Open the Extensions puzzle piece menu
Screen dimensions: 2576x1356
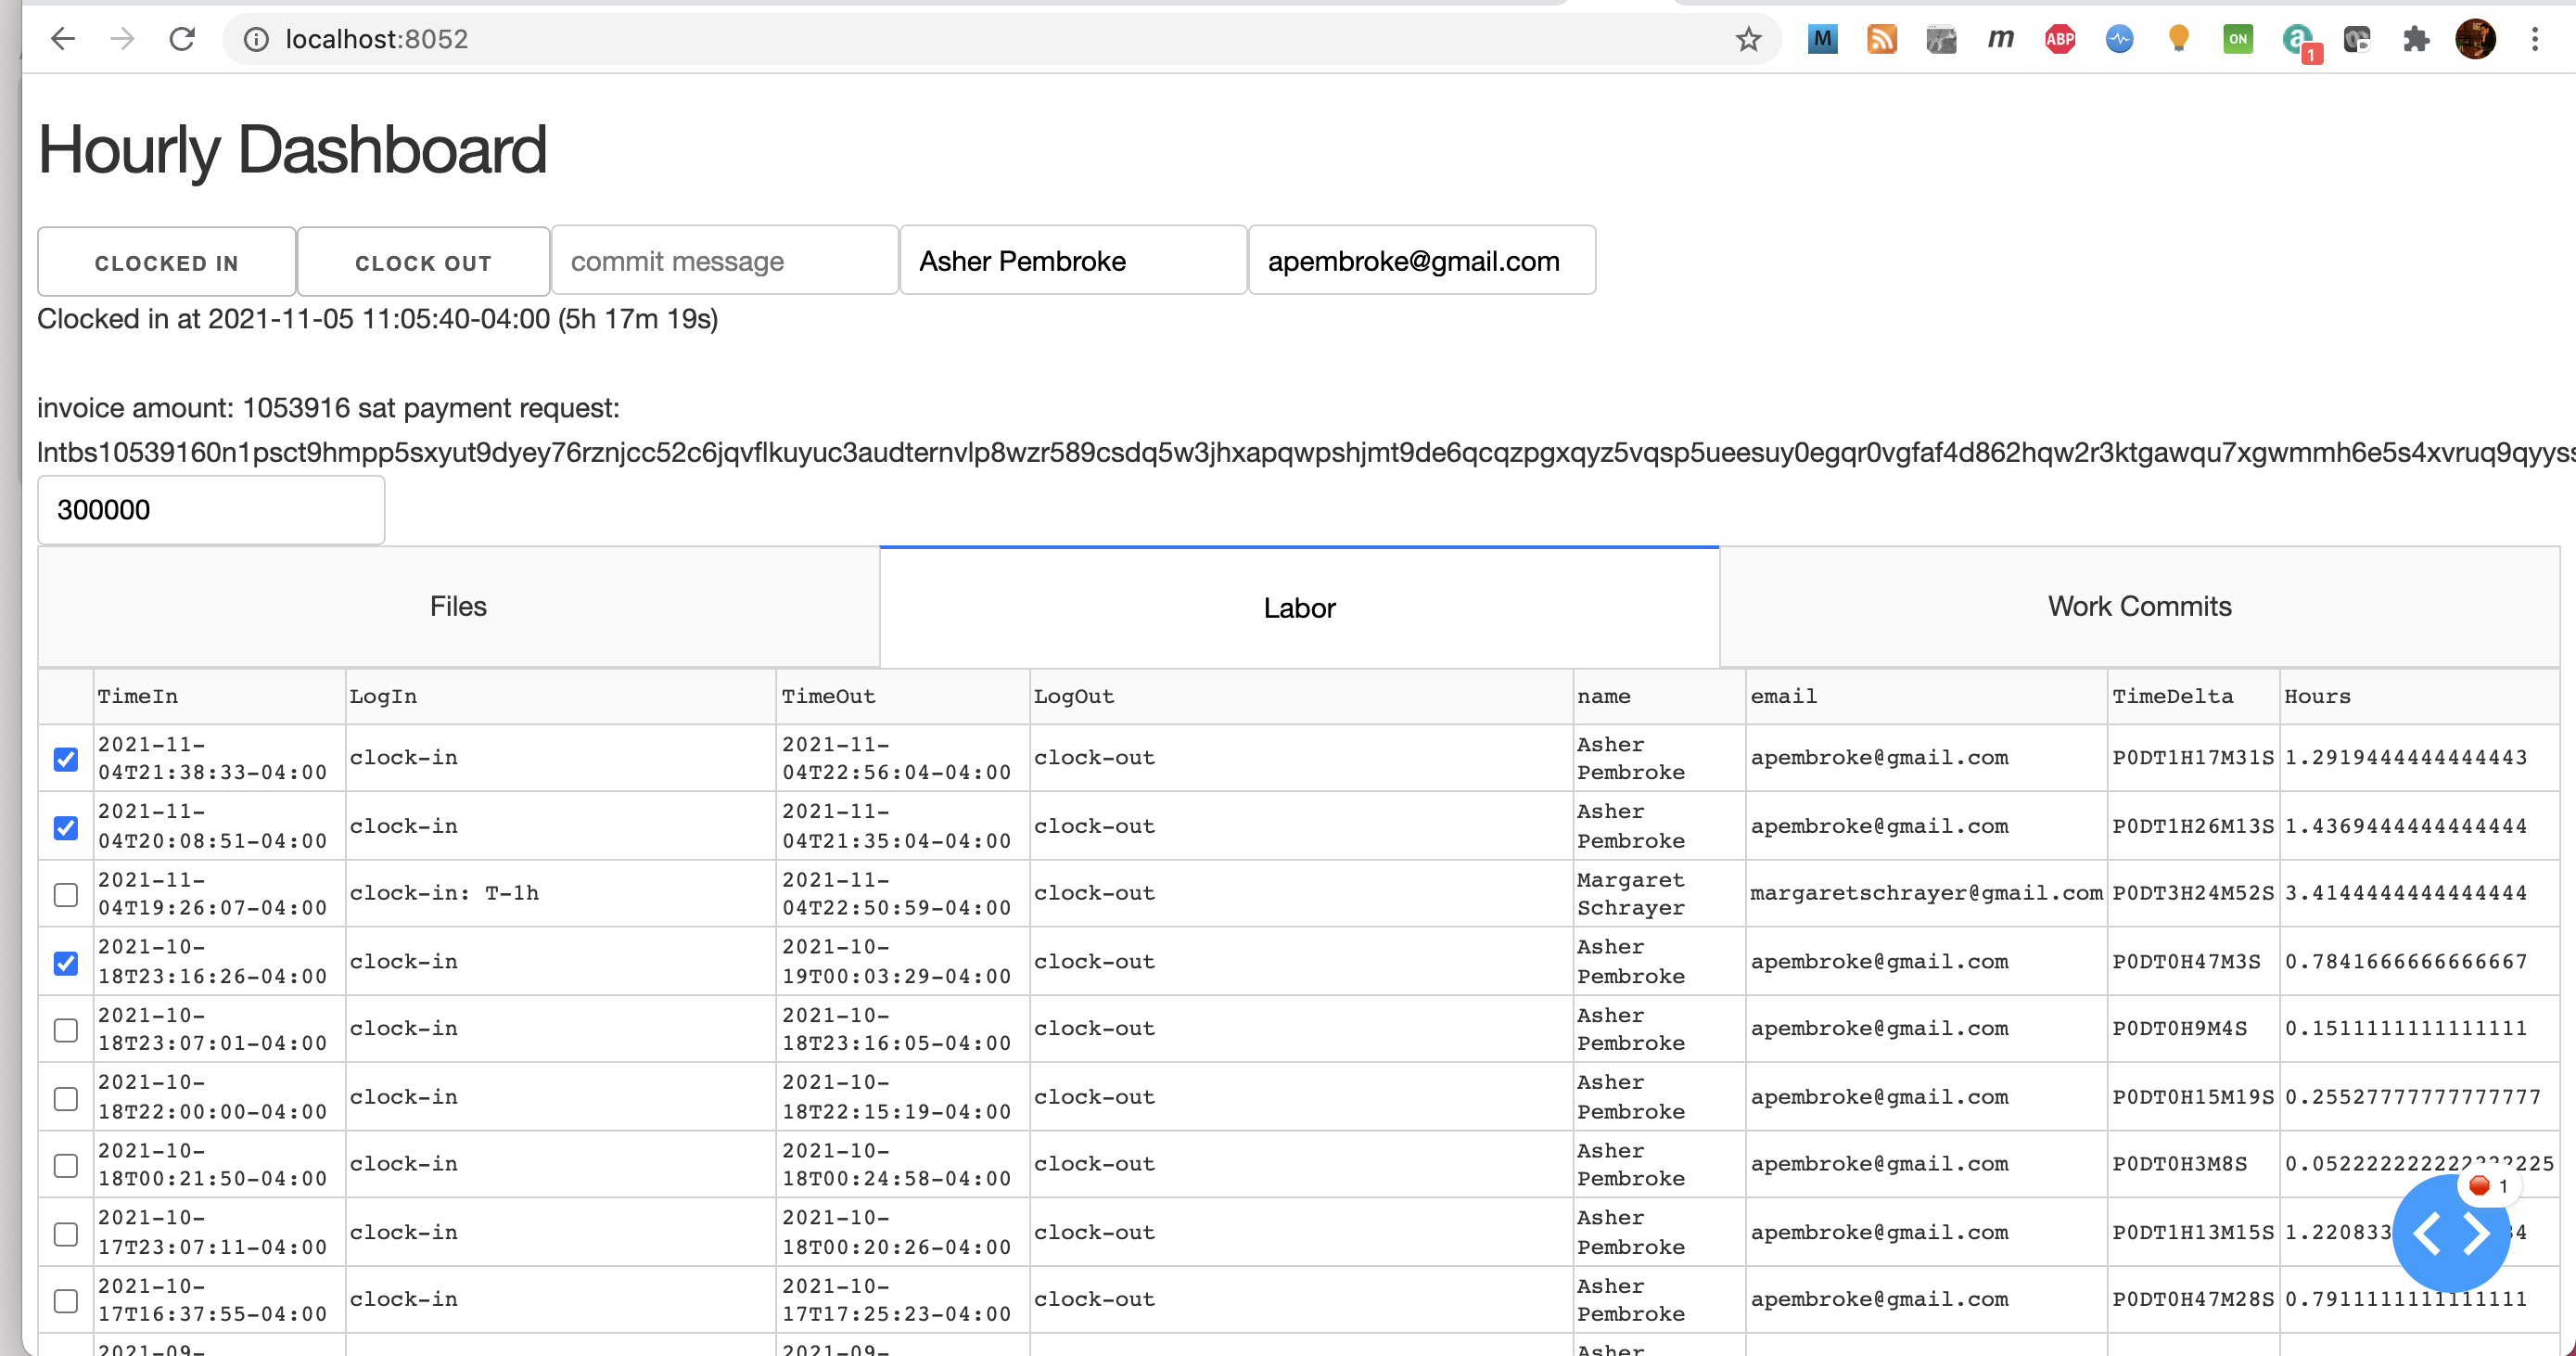[2415, 39]
